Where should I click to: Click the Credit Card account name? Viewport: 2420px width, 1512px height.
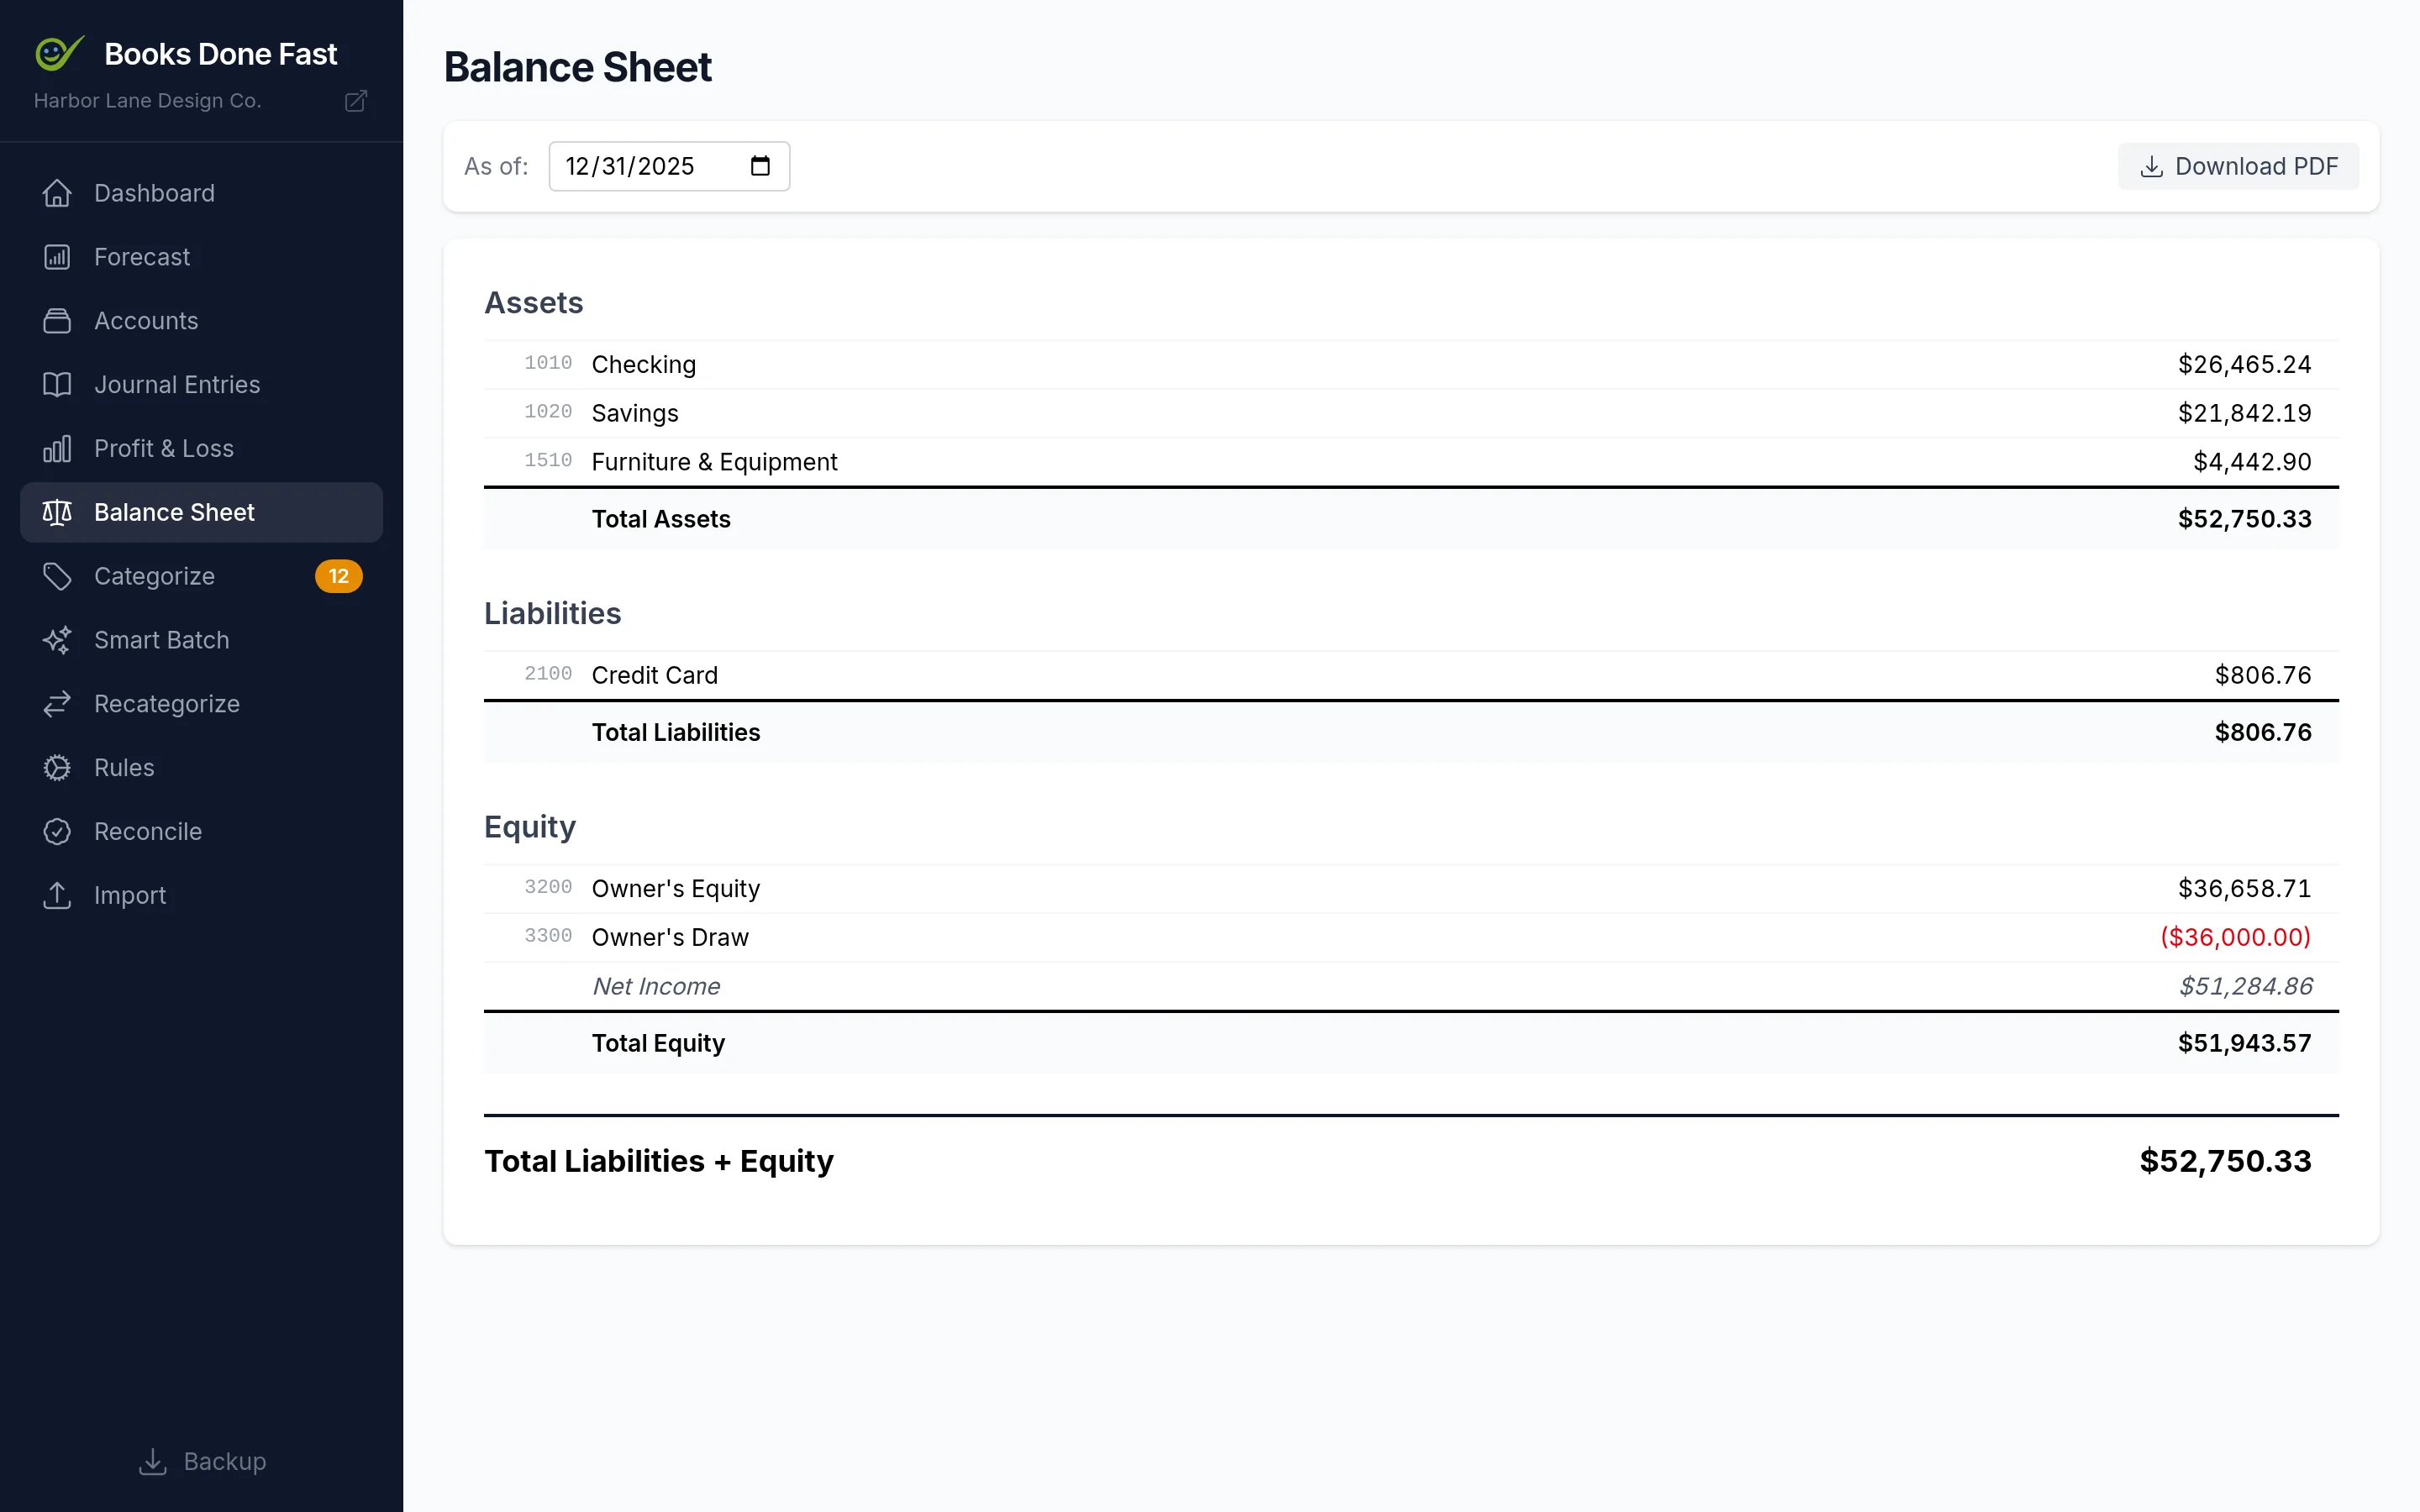655,676
